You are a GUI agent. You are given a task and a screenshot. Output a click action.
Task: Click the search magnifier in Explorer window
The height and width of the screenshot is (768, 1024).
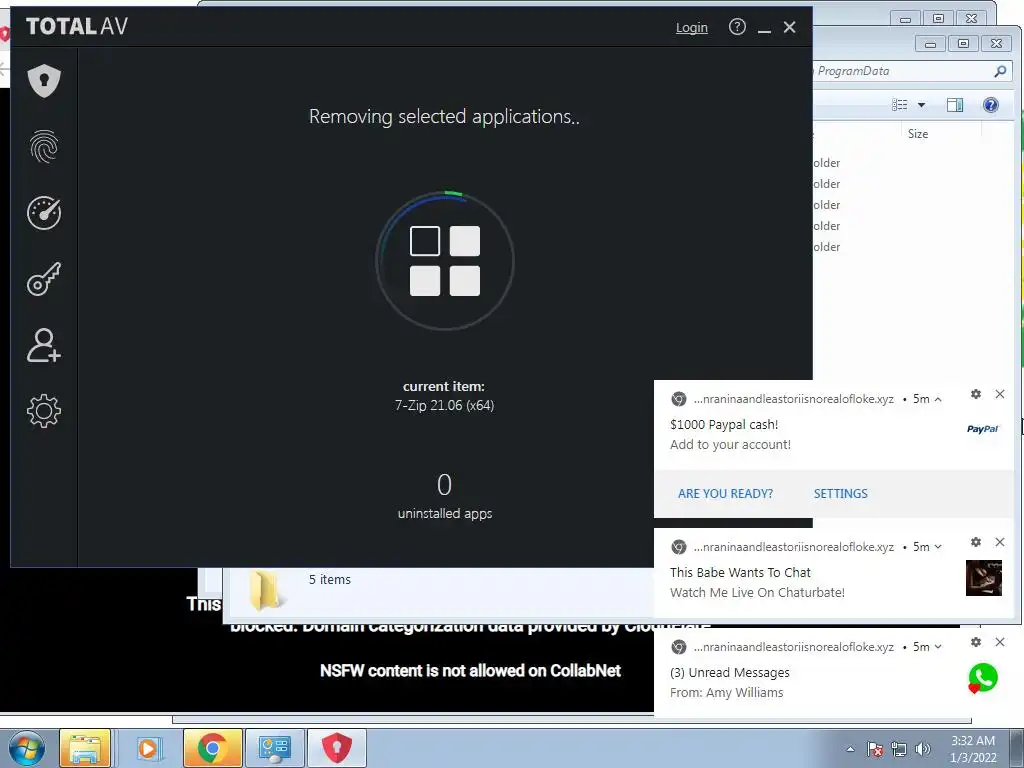(x=1000, y=71)
